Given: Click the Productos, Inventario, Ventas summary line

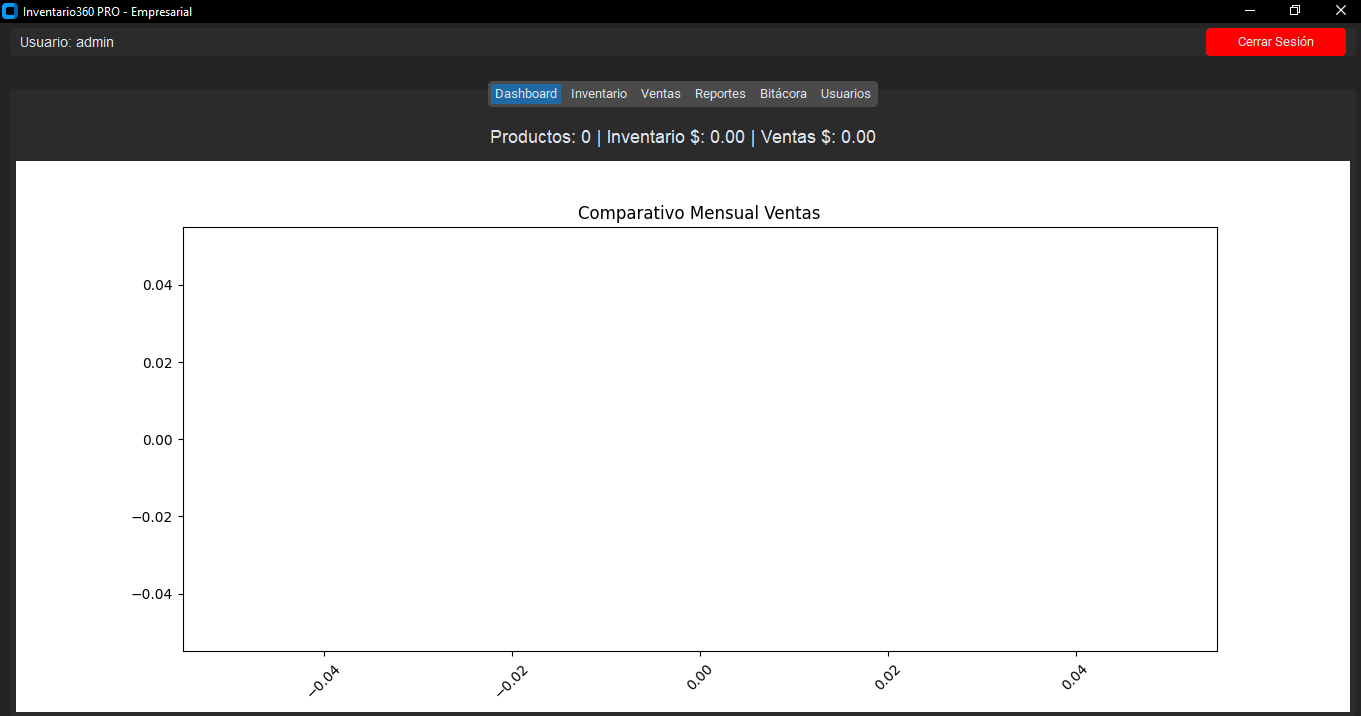Looking at the screenshot, I should 682,137.
